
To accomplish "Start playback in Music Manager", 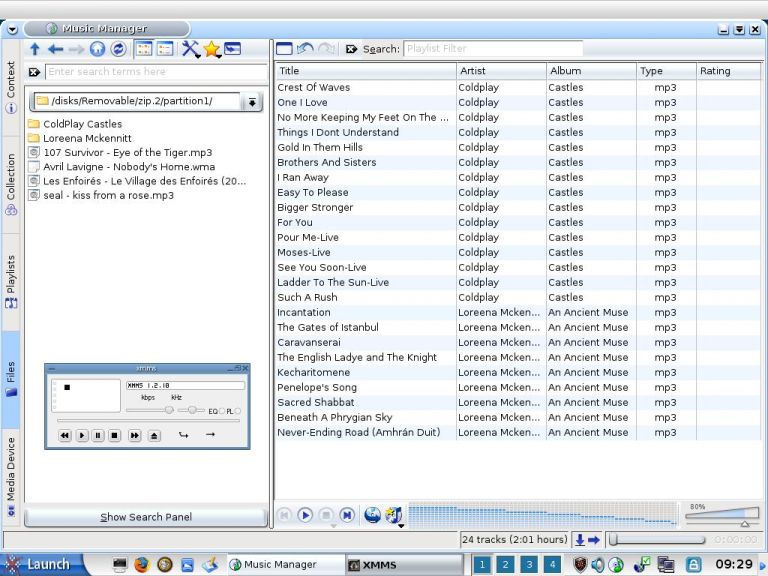I will [305, 515].
